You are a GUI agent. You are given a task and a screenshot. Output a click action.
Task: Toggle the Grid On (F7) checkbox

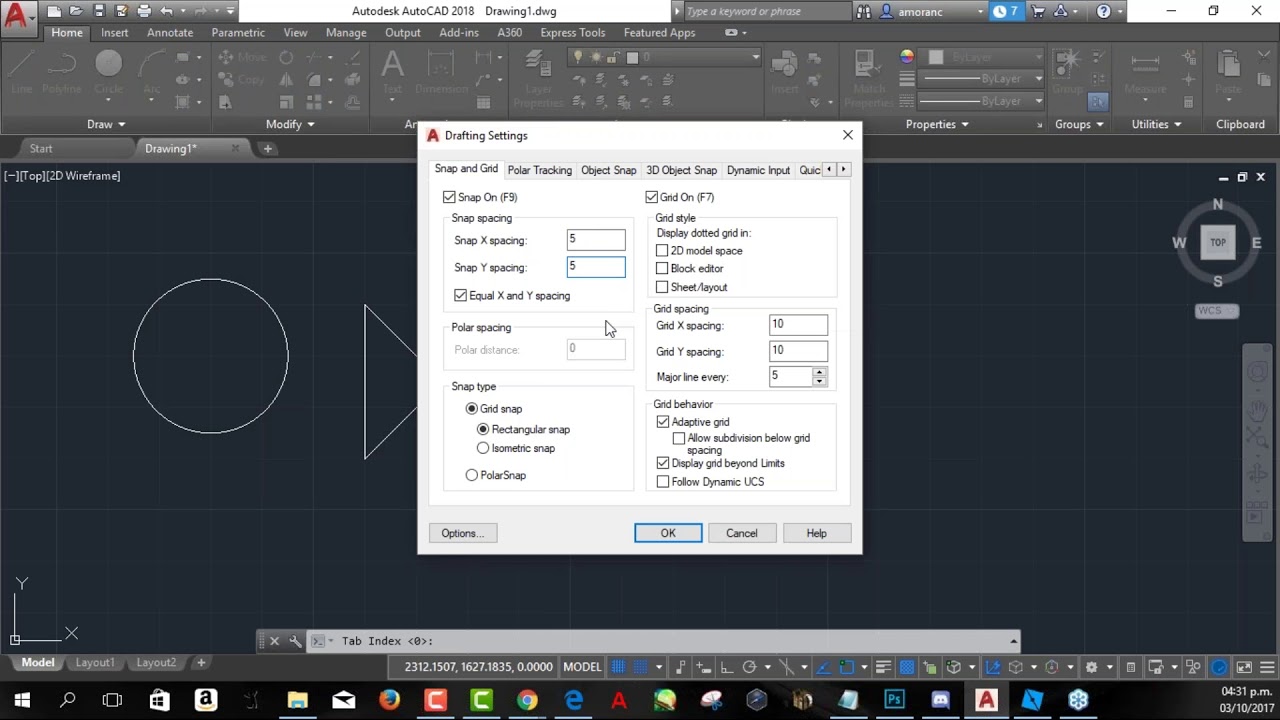pos(652,197)
